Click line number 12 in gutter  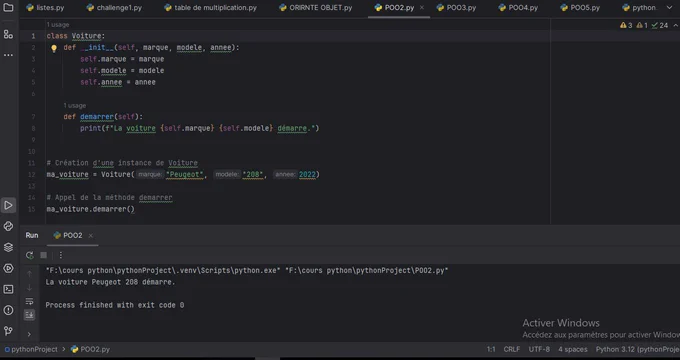tap(31, 174)
